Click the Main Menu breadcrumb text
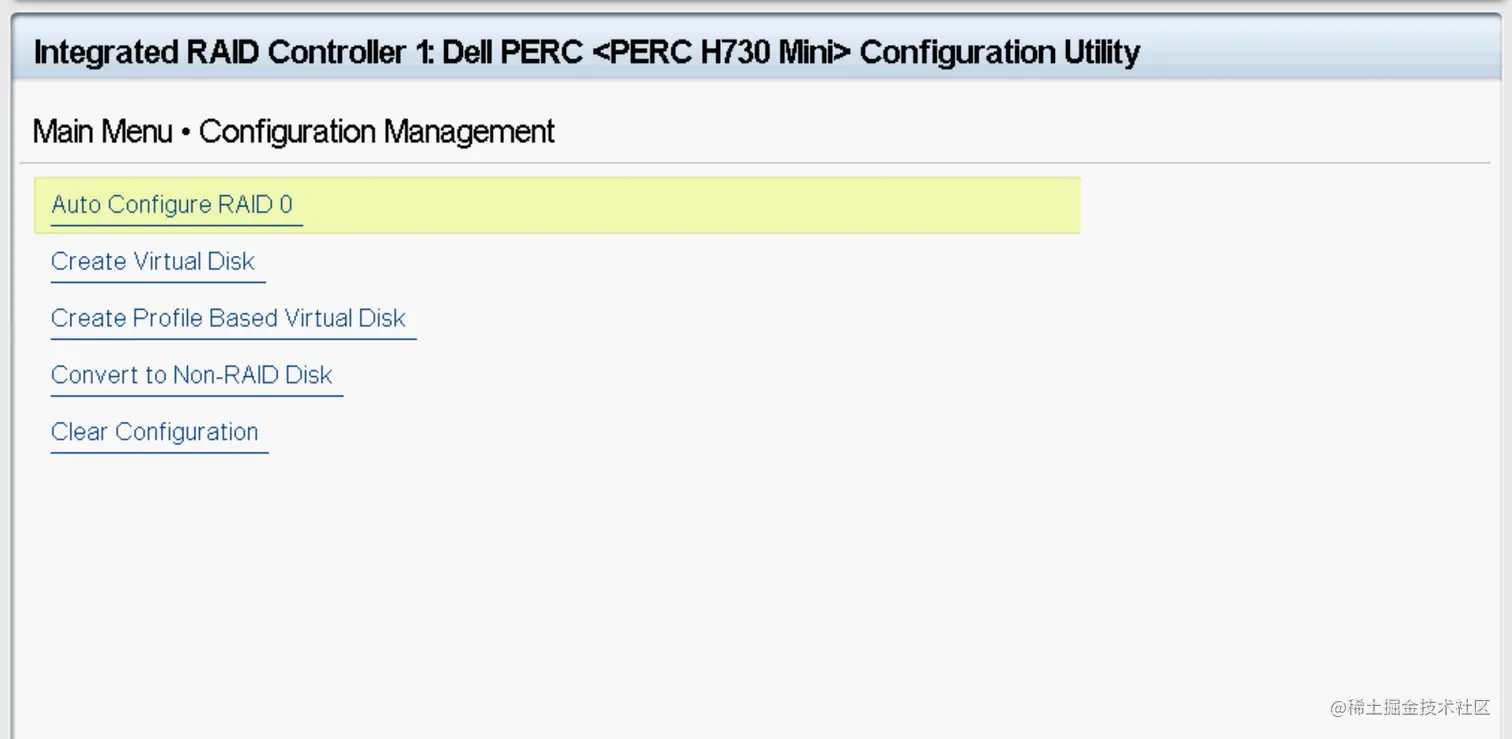Image resolution: width=1512 pixels, height=739 pixels. click(102, 132)
